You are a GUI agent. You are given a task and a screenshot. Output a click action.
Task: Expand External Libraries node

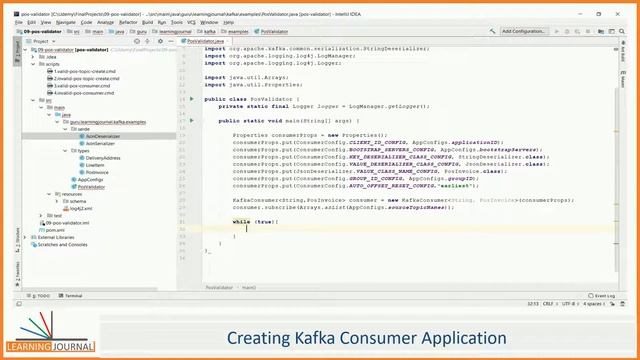26,237
